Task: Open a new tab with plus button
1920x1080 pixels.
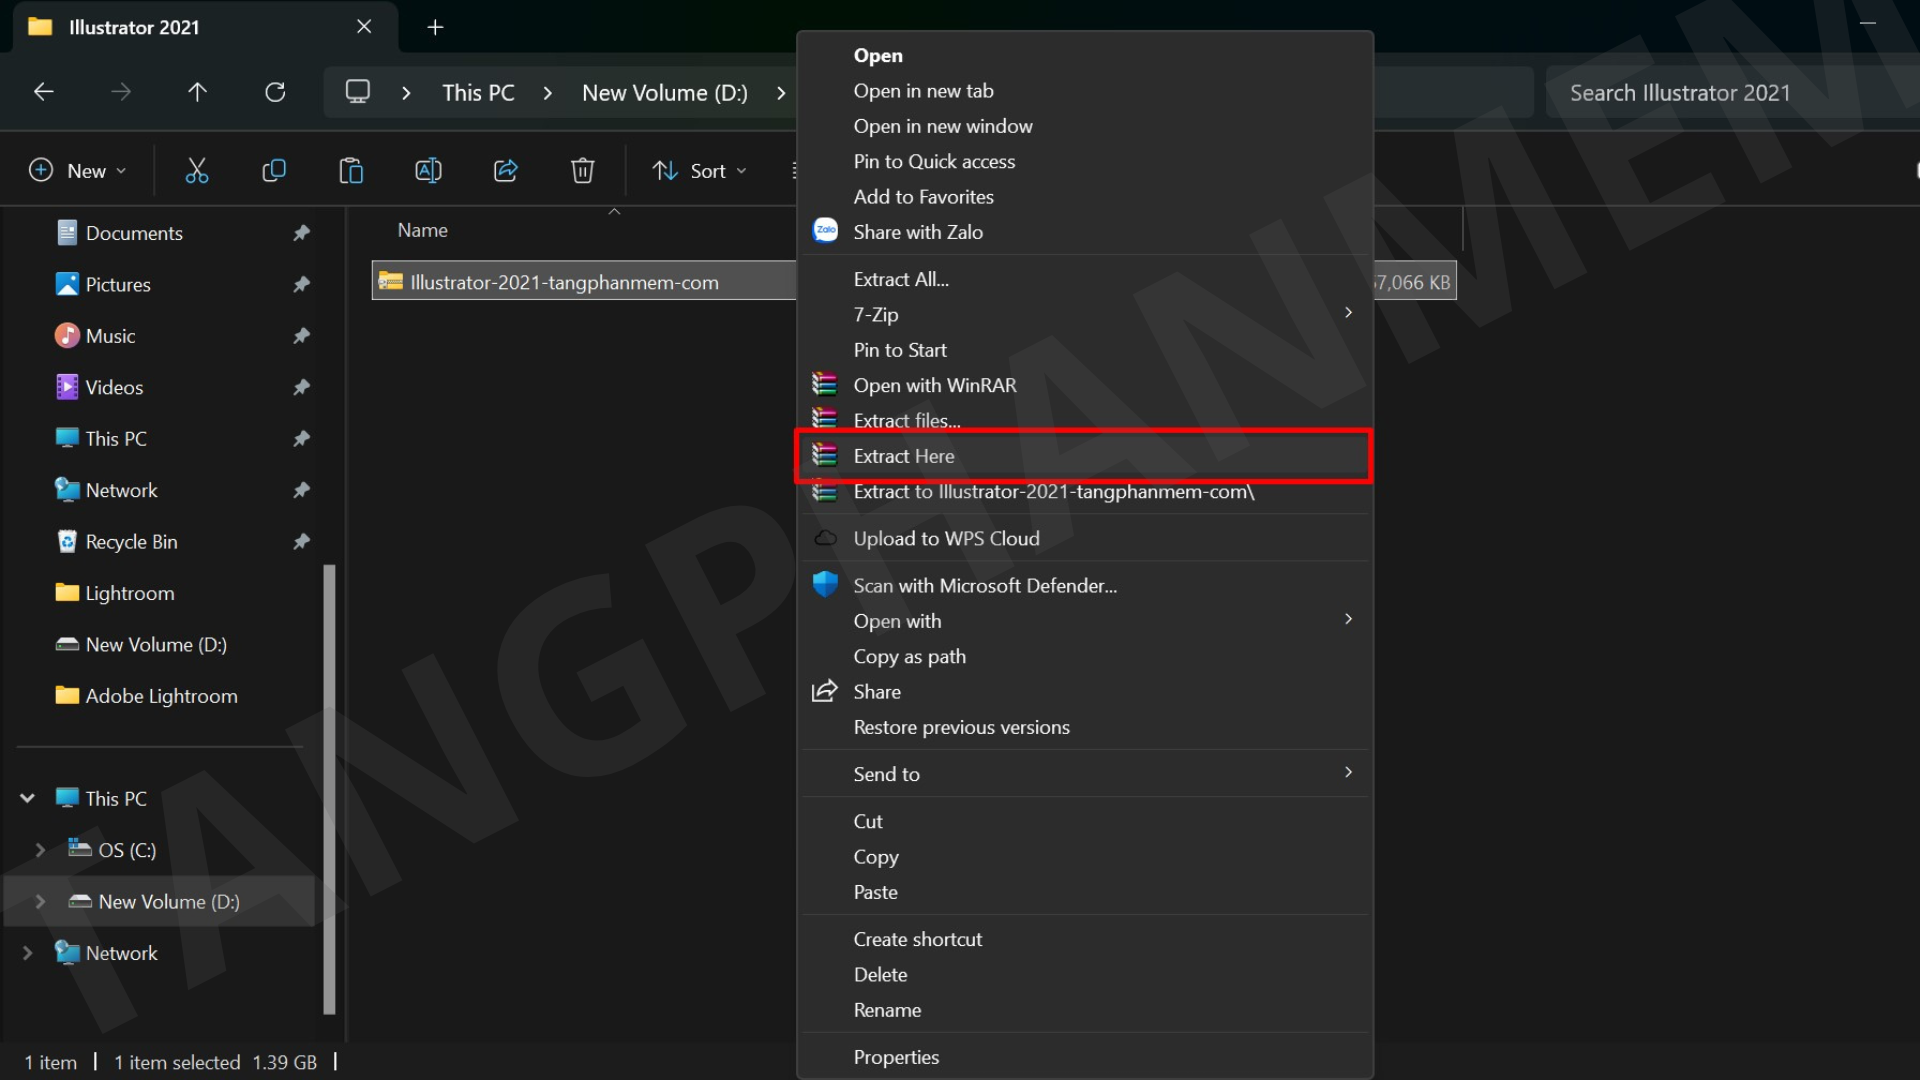Action: pyautogui.click(x=435, y=27)
